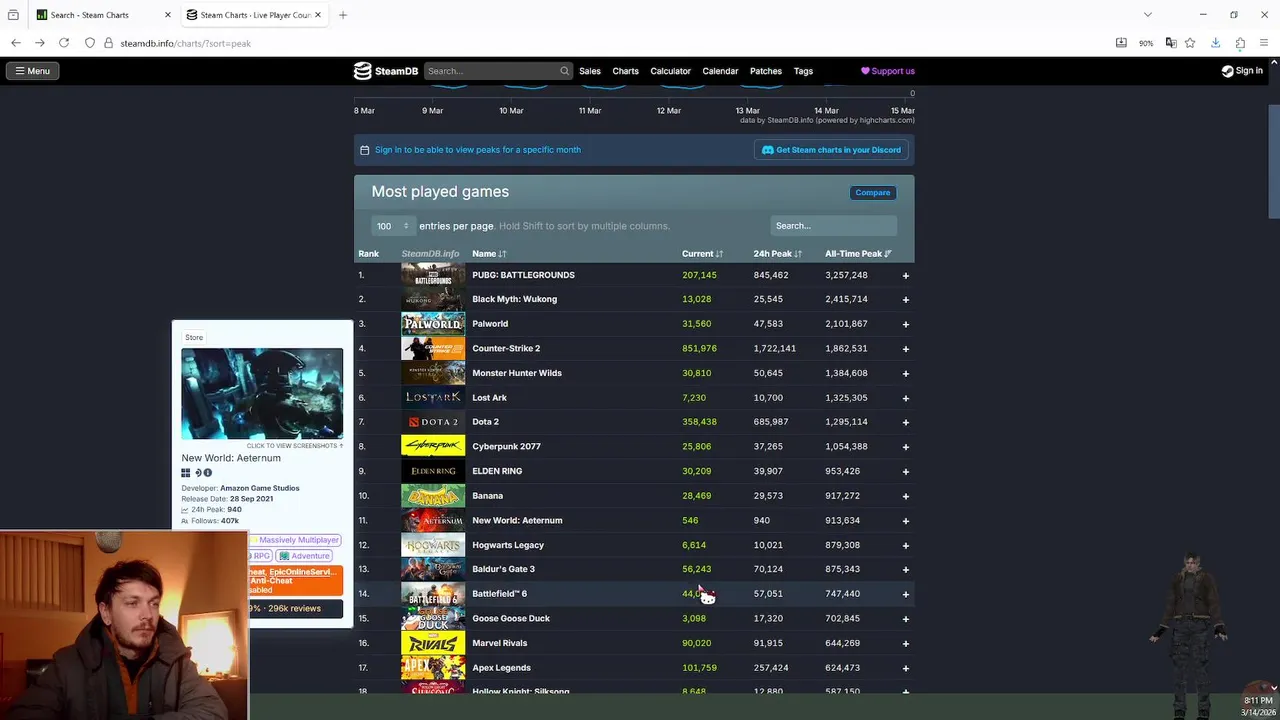Click Dota 2 current players 358,438
Viewport: 1280px width, 720px height.
[699, 422]
